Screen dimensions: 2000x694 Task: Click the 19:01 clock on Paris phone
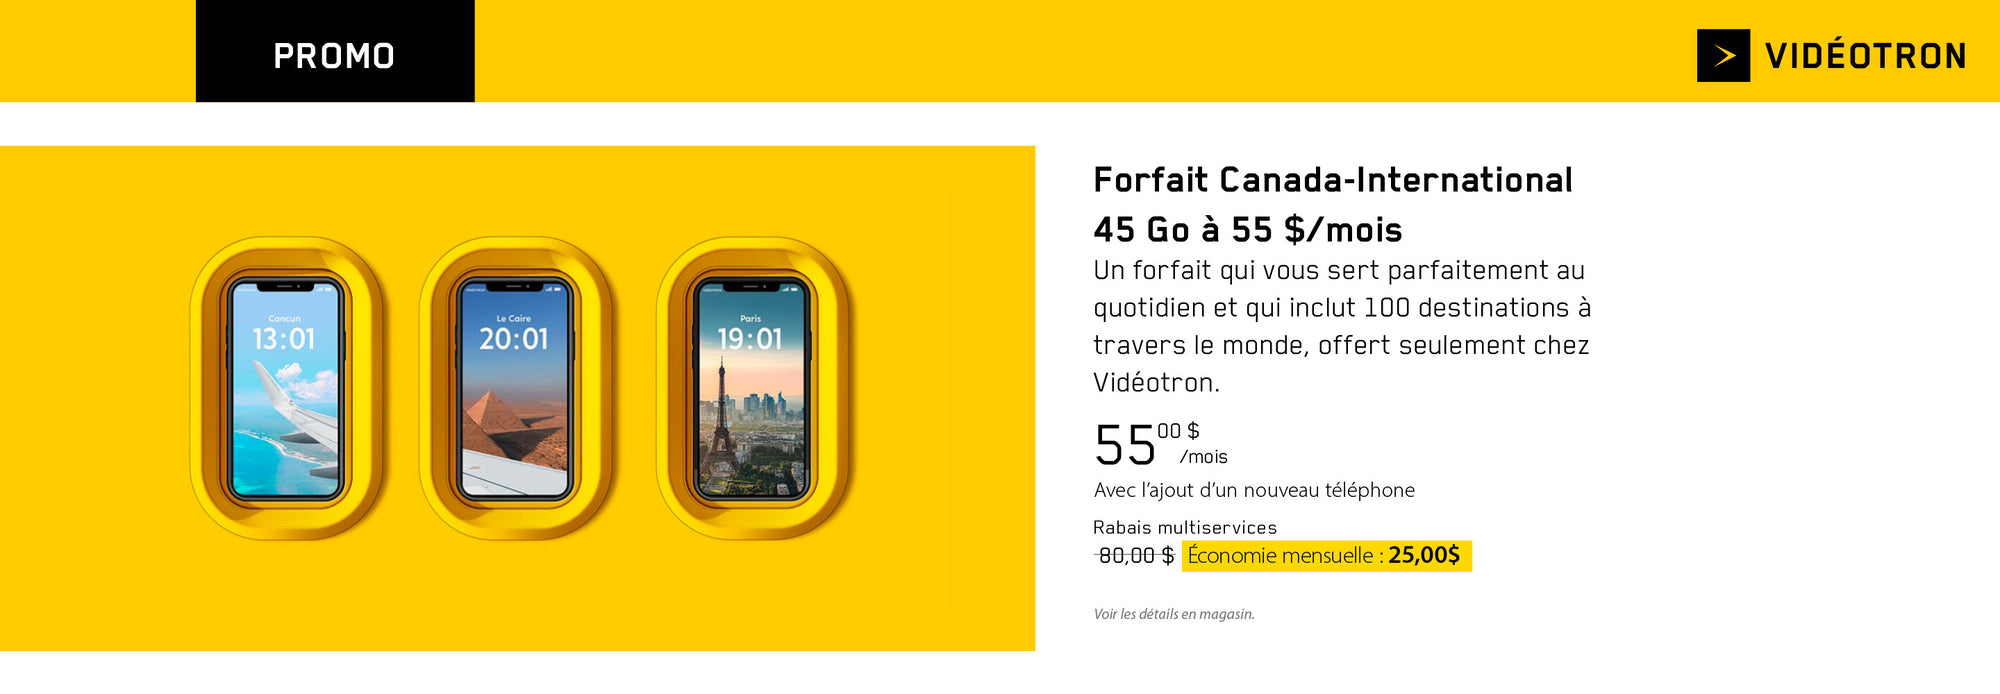point(750,340)
